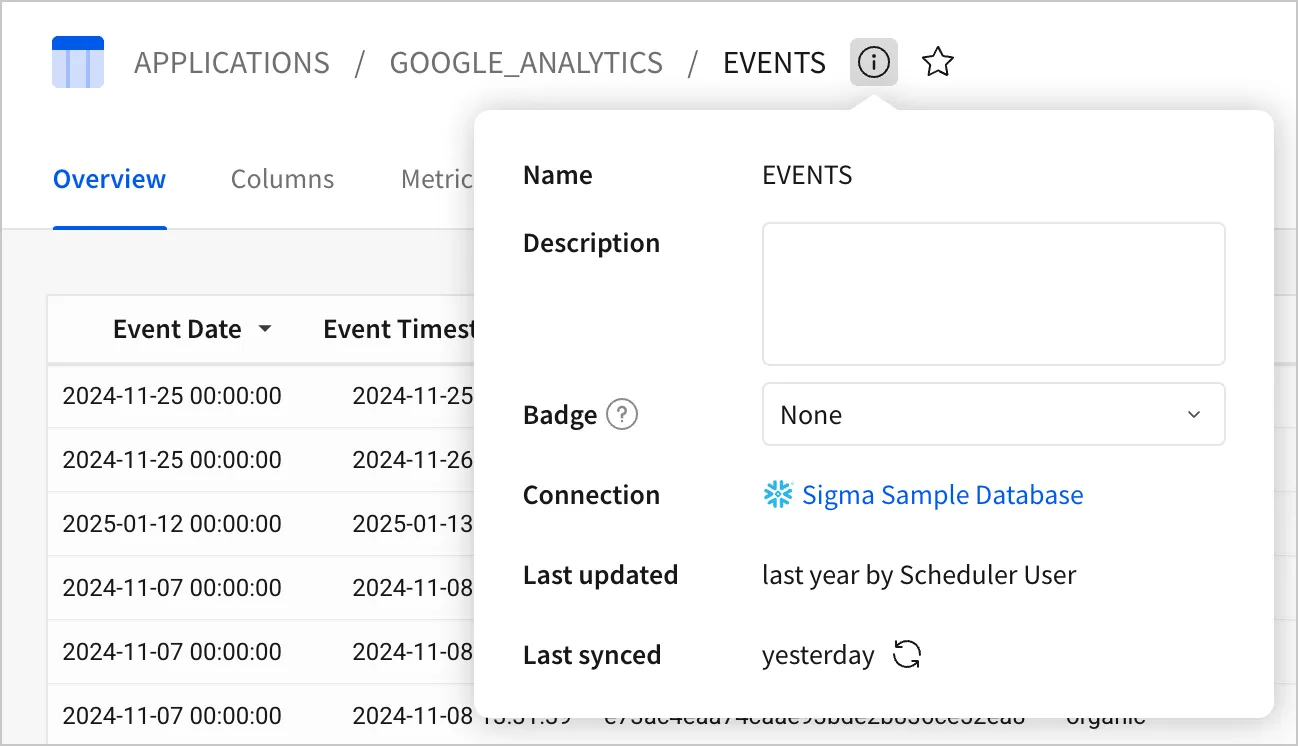Viewport: 1298px width, 746px height.
Task: Click the table icon beside APPLICATIONS
Action: [x=78, y=62]
